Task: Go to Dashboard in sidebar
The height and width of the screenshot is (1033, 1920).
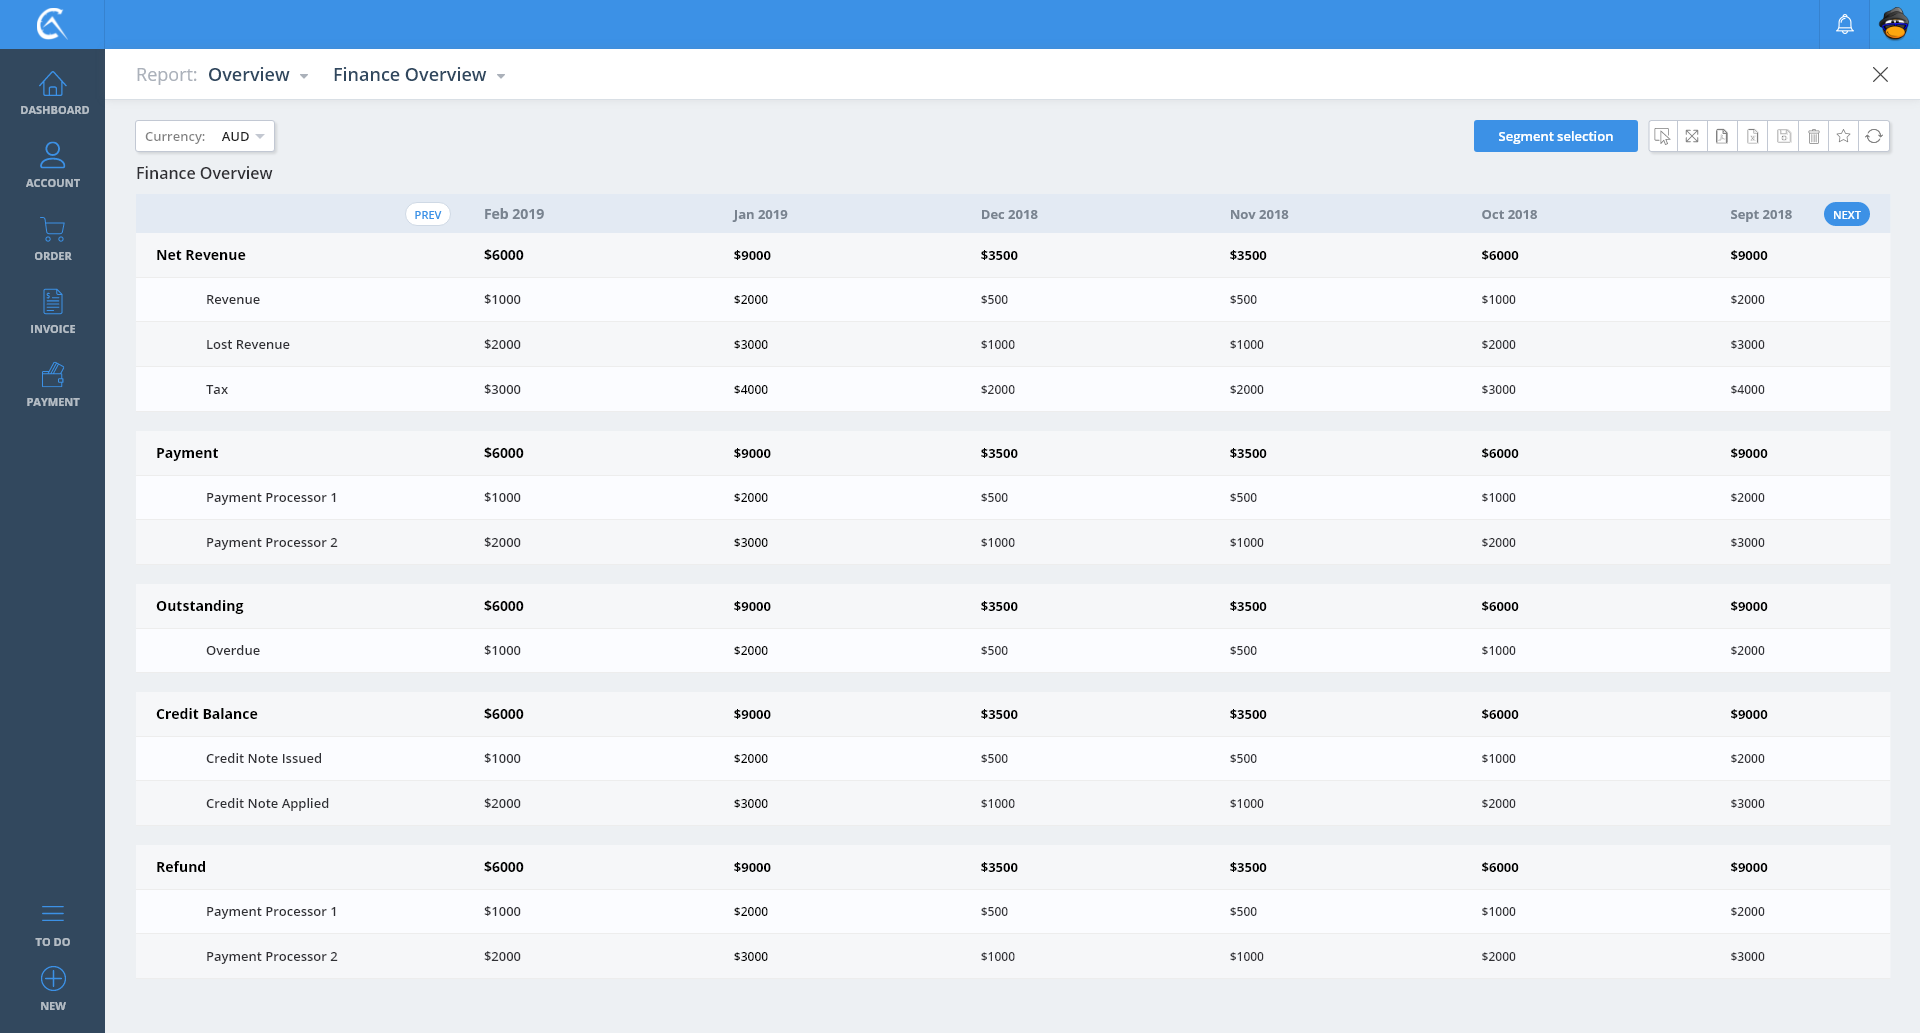Action: click(53, 93)
